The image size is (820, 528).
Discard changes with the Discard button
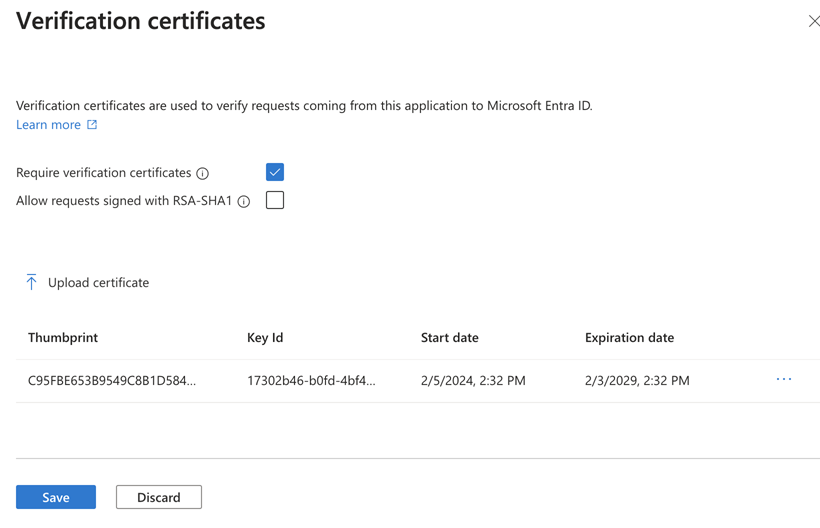click(158, 497)
